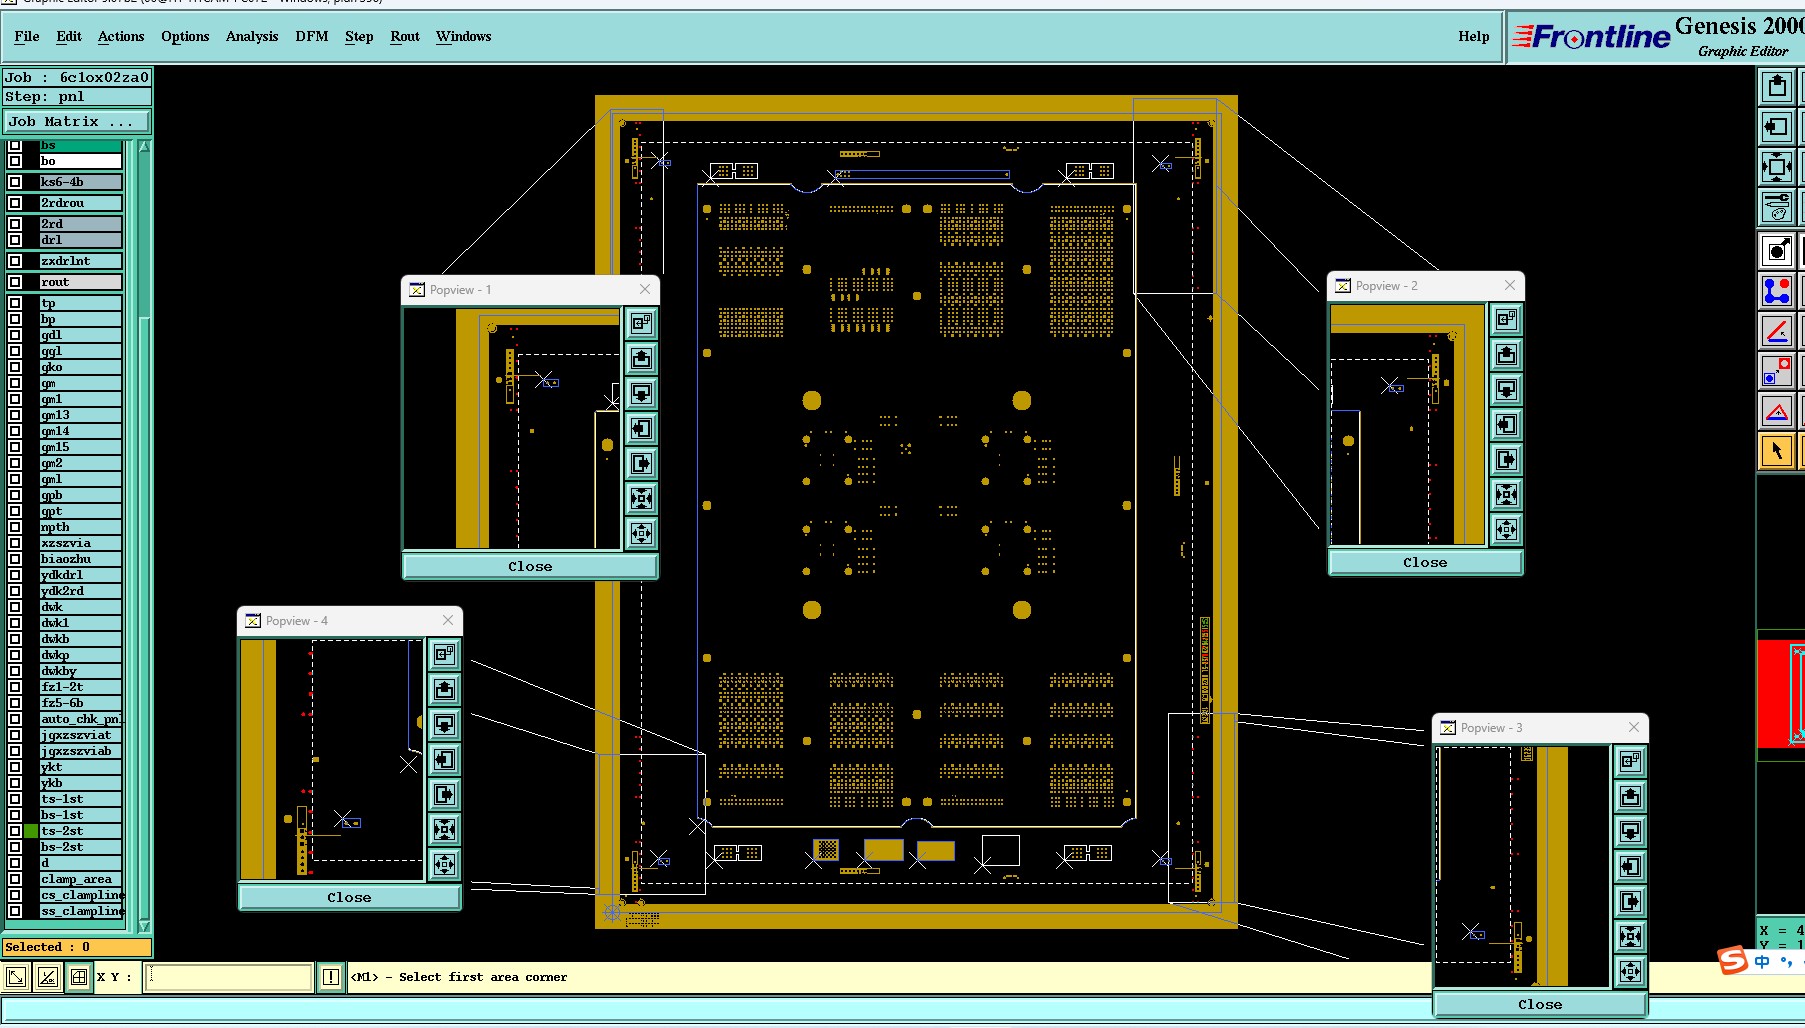Open the DFM menu

pyautogui.click(x=312, y=36)
